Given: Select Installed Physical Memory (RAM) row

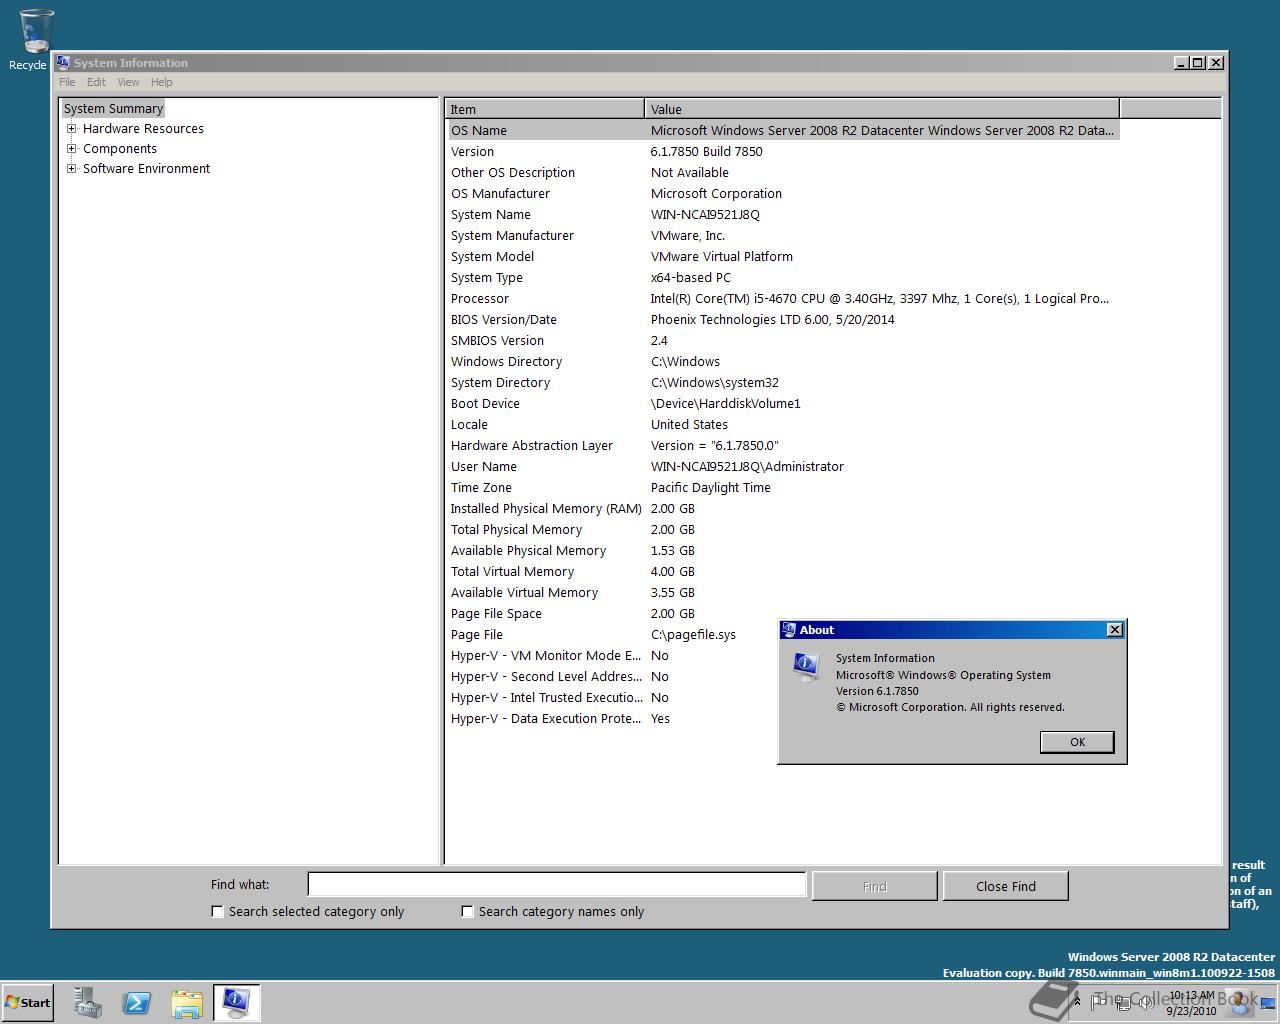Looking at the screenshot, I should [783, 508].
